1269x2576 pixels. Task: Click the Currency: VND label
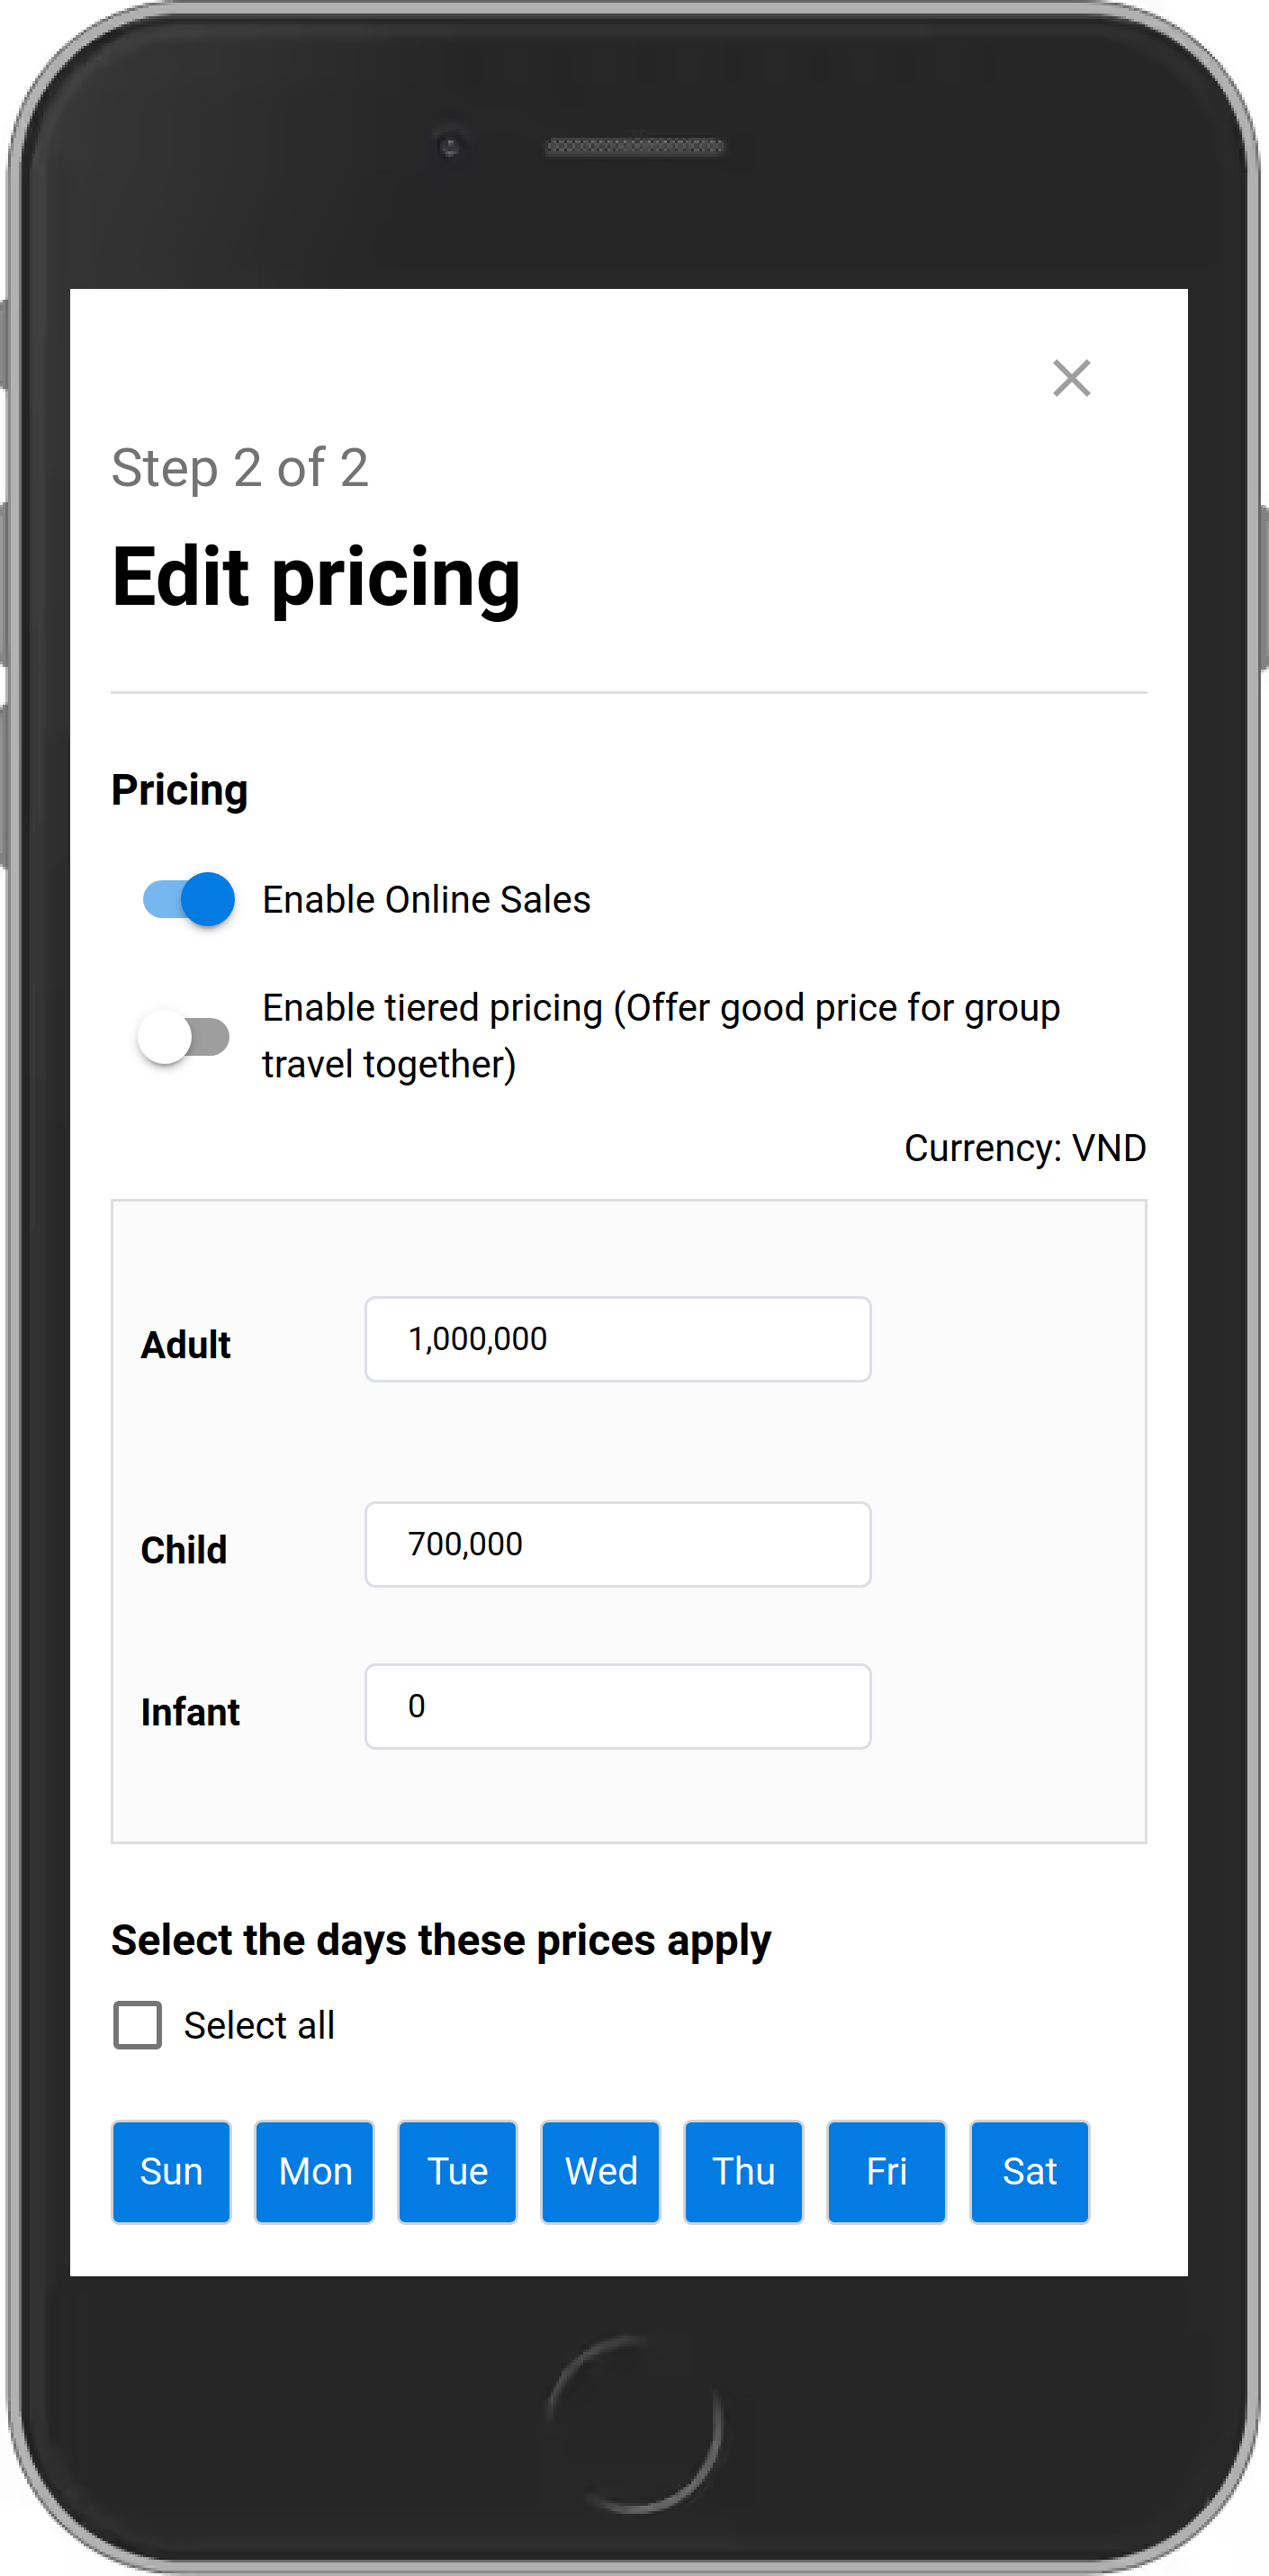click(x=1024, y=1147)
